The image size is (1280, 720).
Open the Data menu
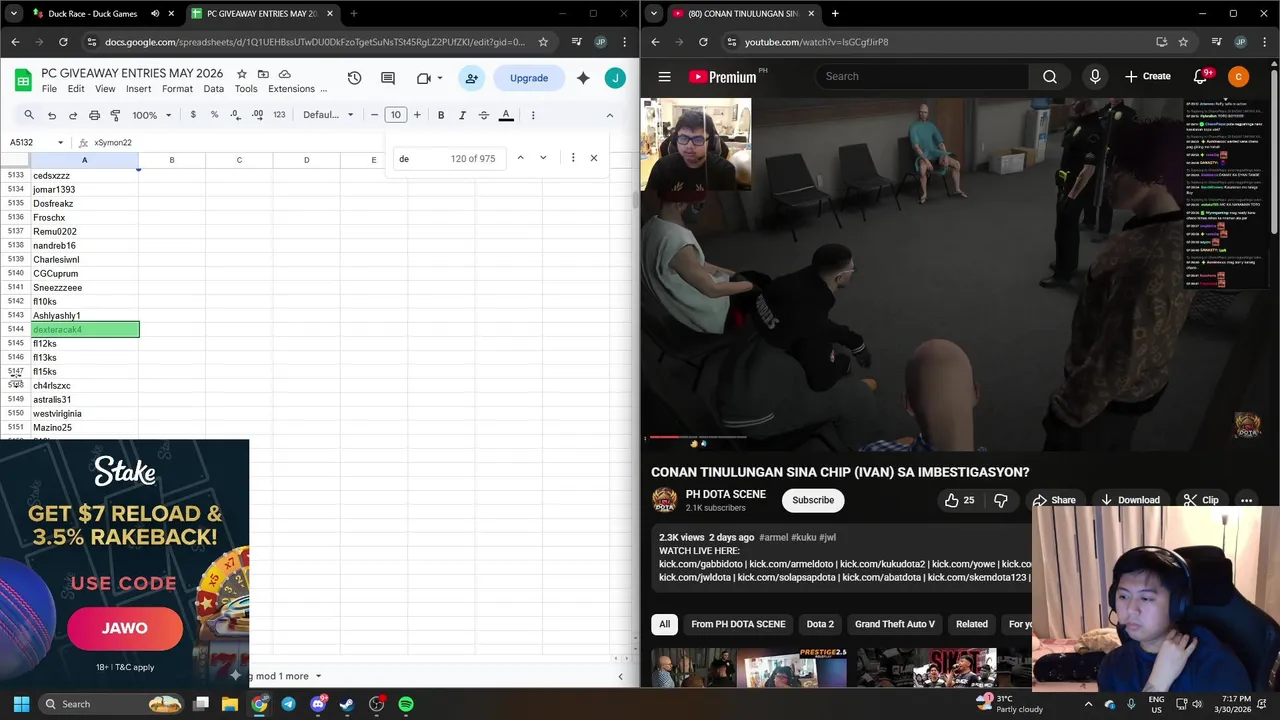click(214, 89)
